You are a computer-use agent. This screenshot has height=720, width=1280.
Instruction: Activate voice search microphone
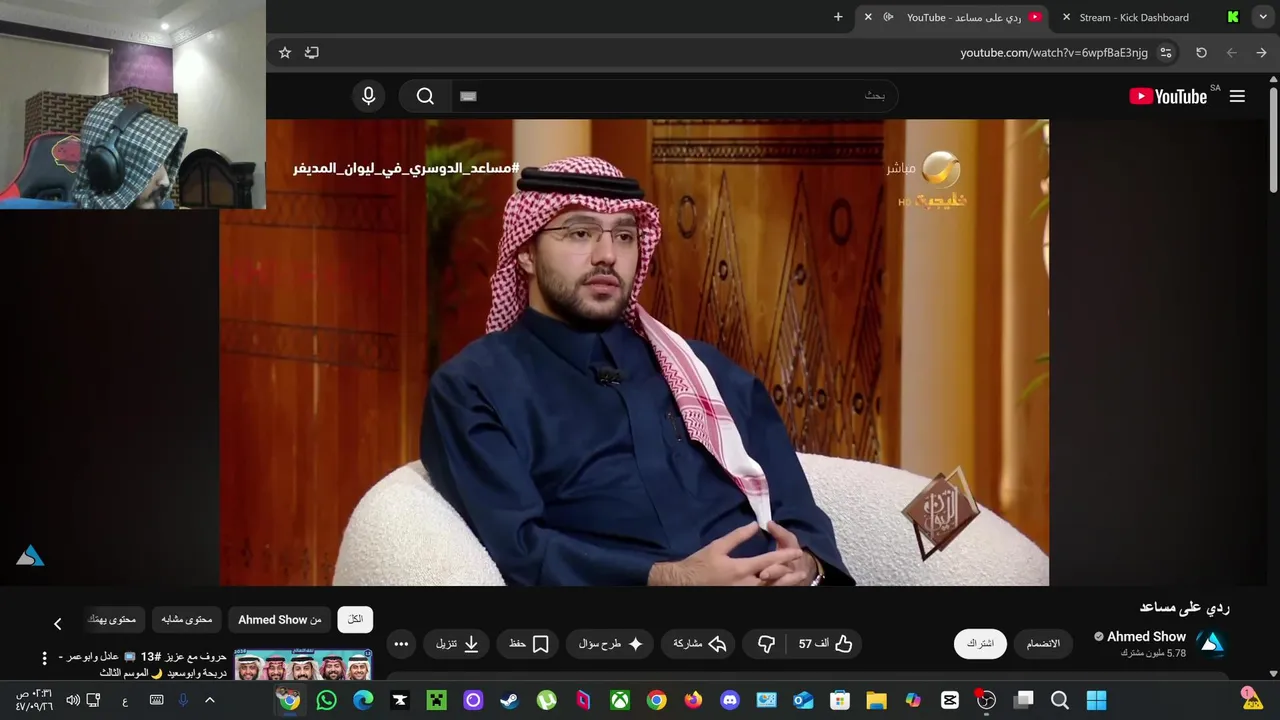click(369, 96)
